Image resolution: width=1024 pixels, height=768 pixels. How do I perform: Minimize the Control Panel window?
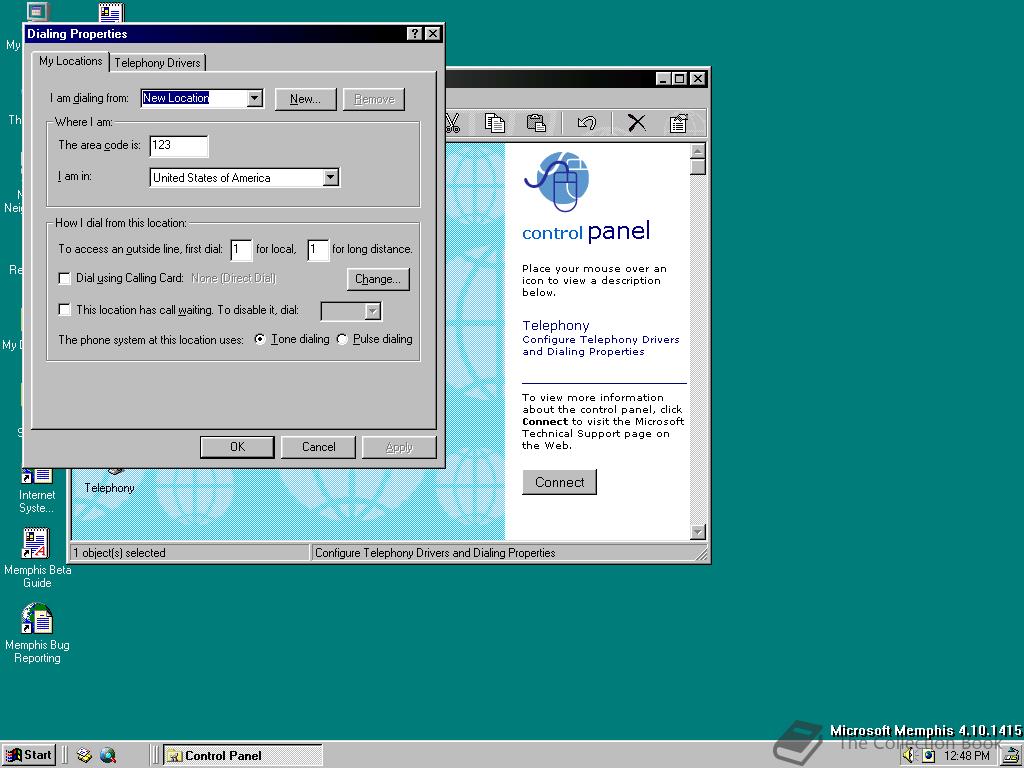pyautogui.click(x=664, y=78)
